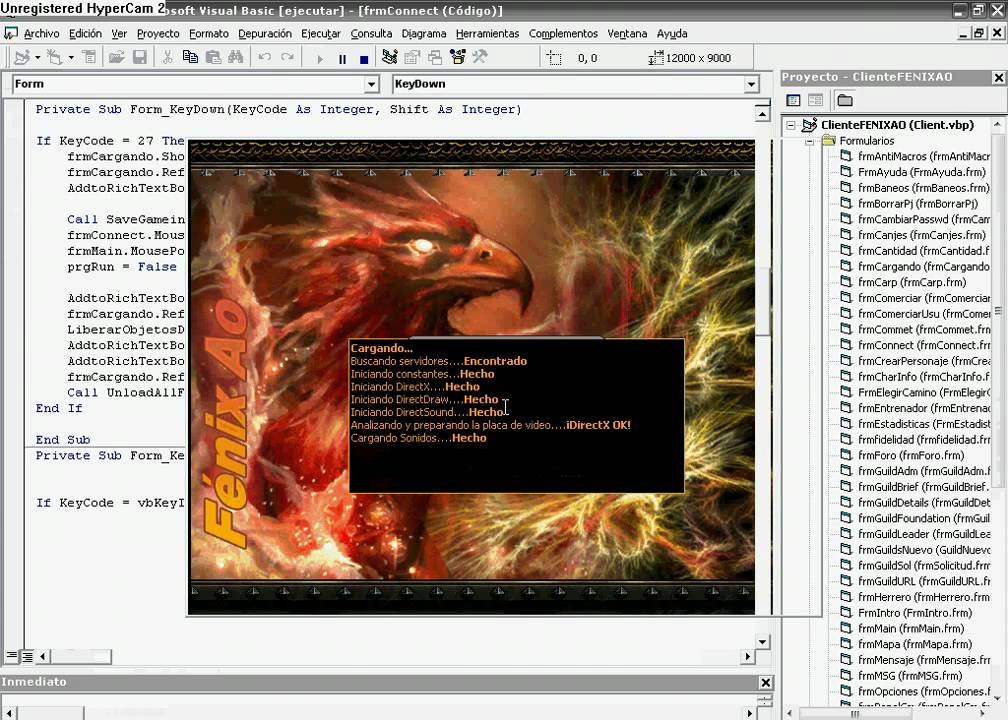Click the Add Standard EXE Project icon
1008x720 pixels.
(21, 58)
